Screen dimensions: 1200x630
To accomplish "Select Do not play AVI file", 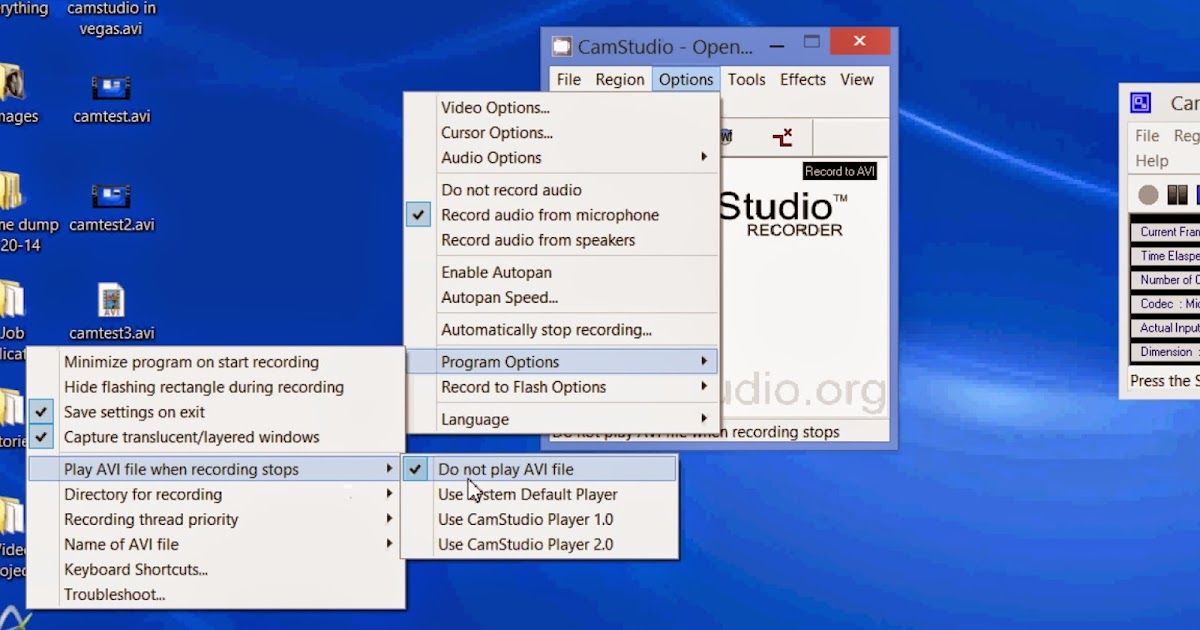I will click(x=540, y=469).
